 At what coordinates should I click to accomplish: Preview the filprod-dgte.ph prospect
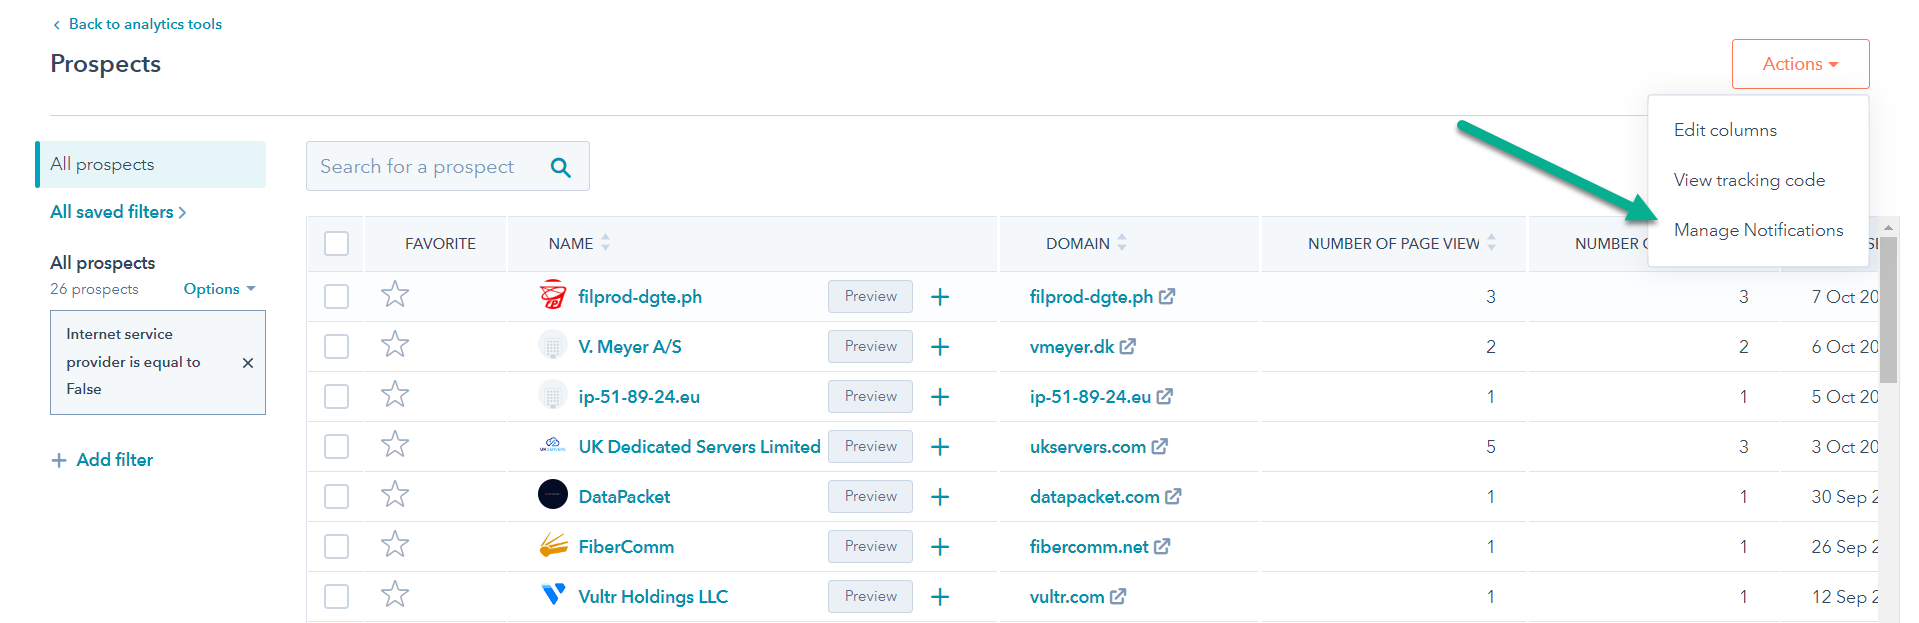(x=870, y=296)
